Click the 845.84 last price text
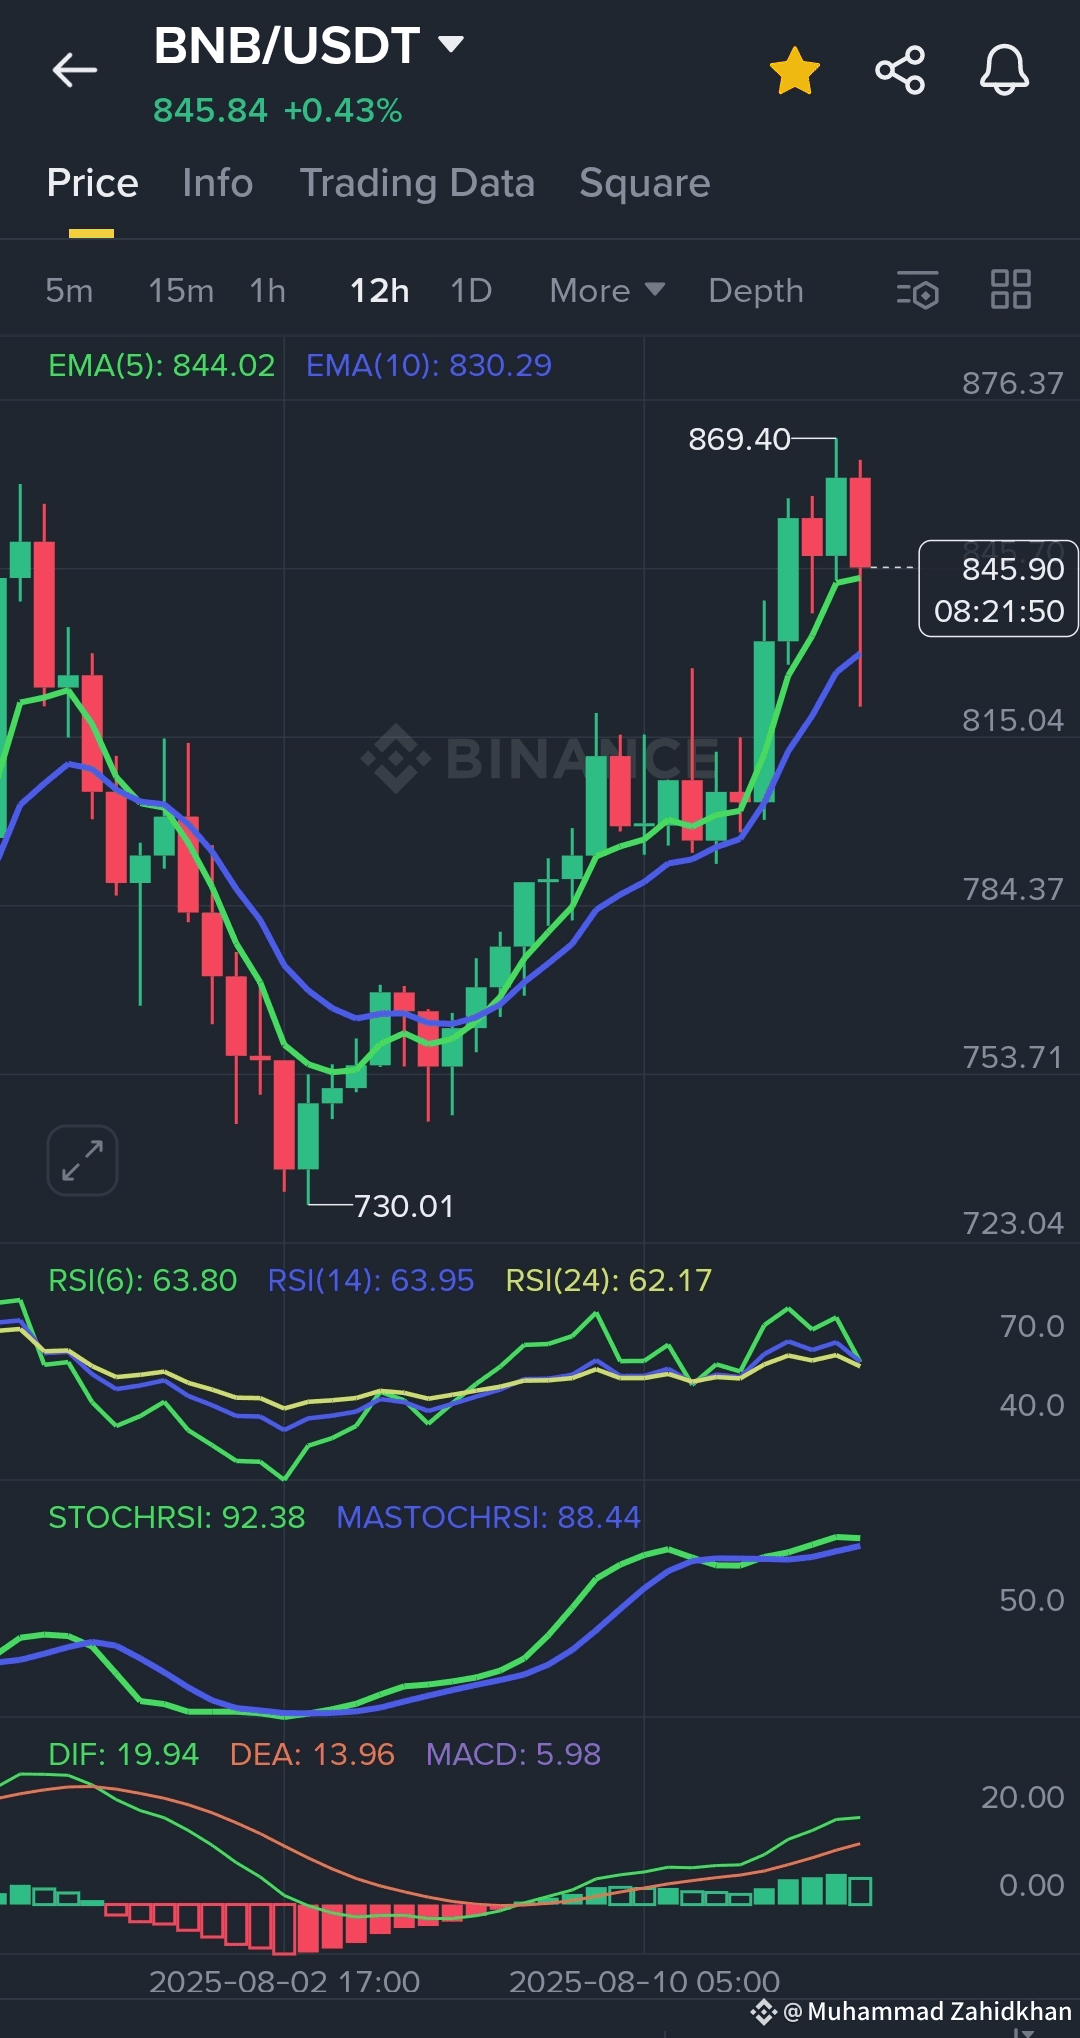 [x=210, y=111]
